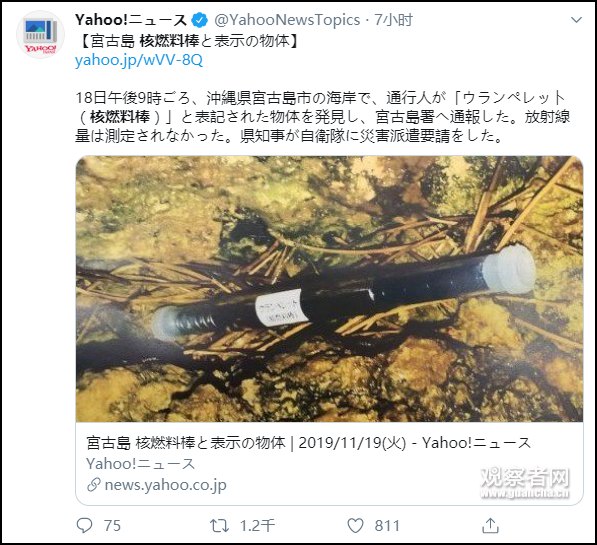Image resolution: width=597 pixels, height=545 pixels.
Task: Click the news.yahoo.co.jp domain text
Action: (165, 485)
